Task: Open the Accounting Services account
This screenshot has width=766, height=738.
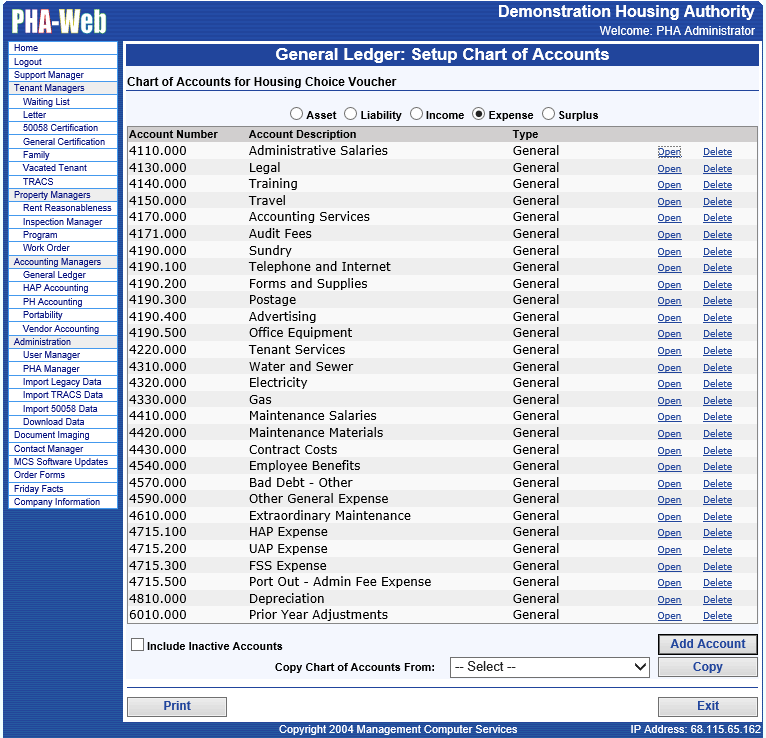Action: click(x=669, y=218)
